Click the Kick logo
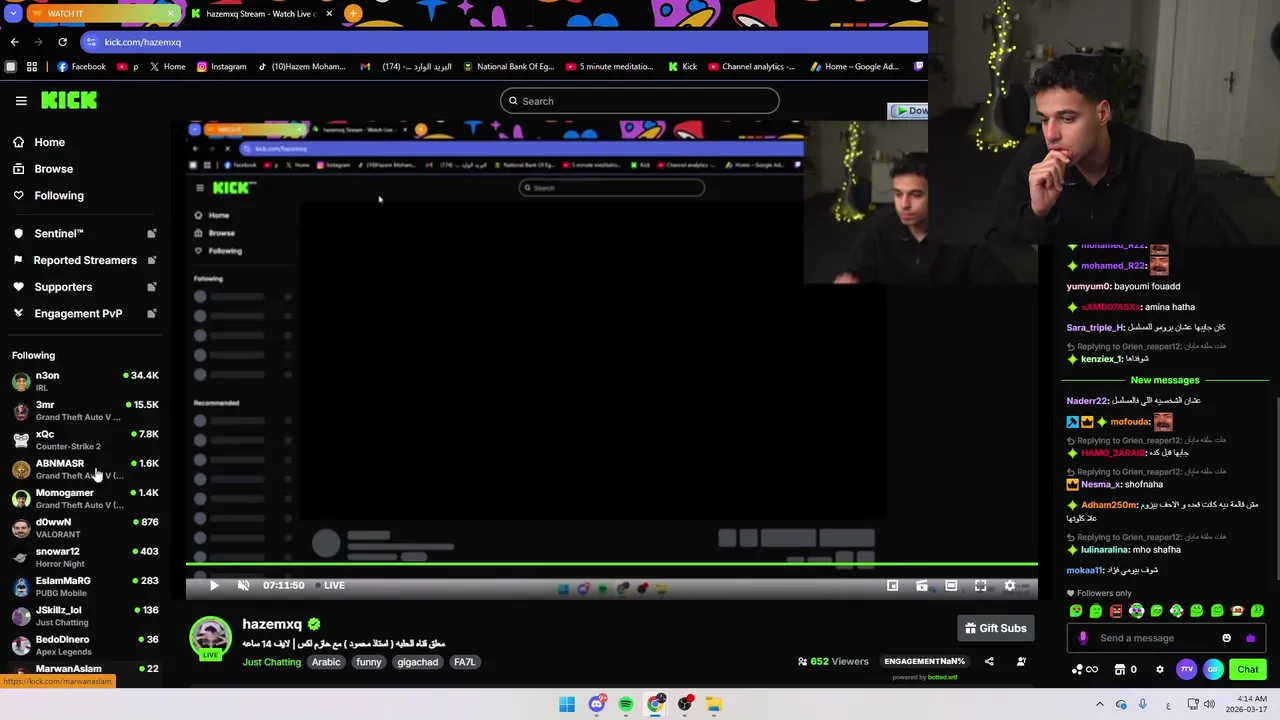Image resolution: width=1280 pixels, height=720 pixels. pyautogui.click(x=69, y=100)
